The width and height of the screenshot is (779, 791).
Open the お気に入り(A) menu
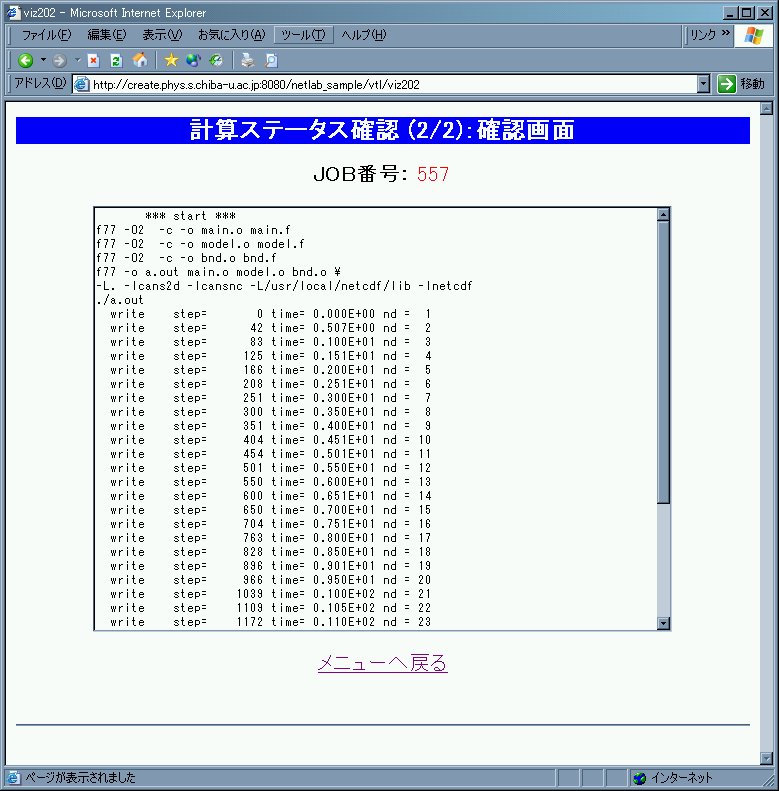pyautogui.click(x=231, y=35)
